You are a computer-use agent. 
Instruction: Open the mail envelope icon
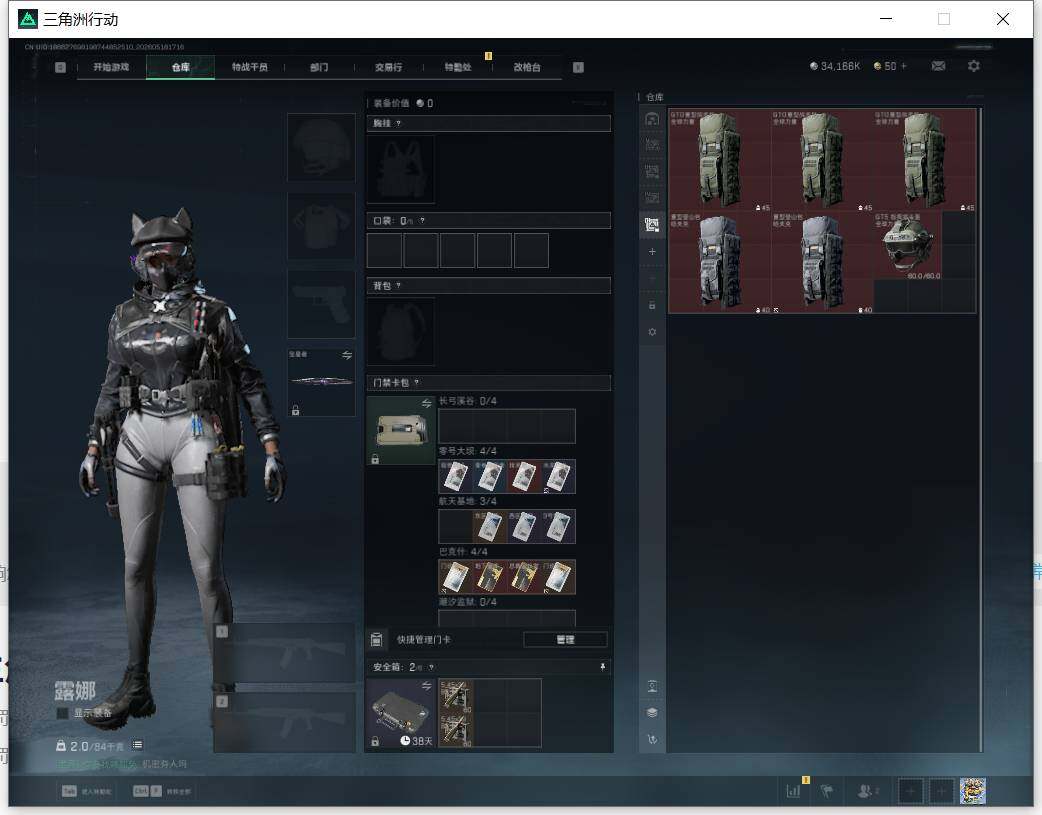pyautogui.click(x=938, y=66)
